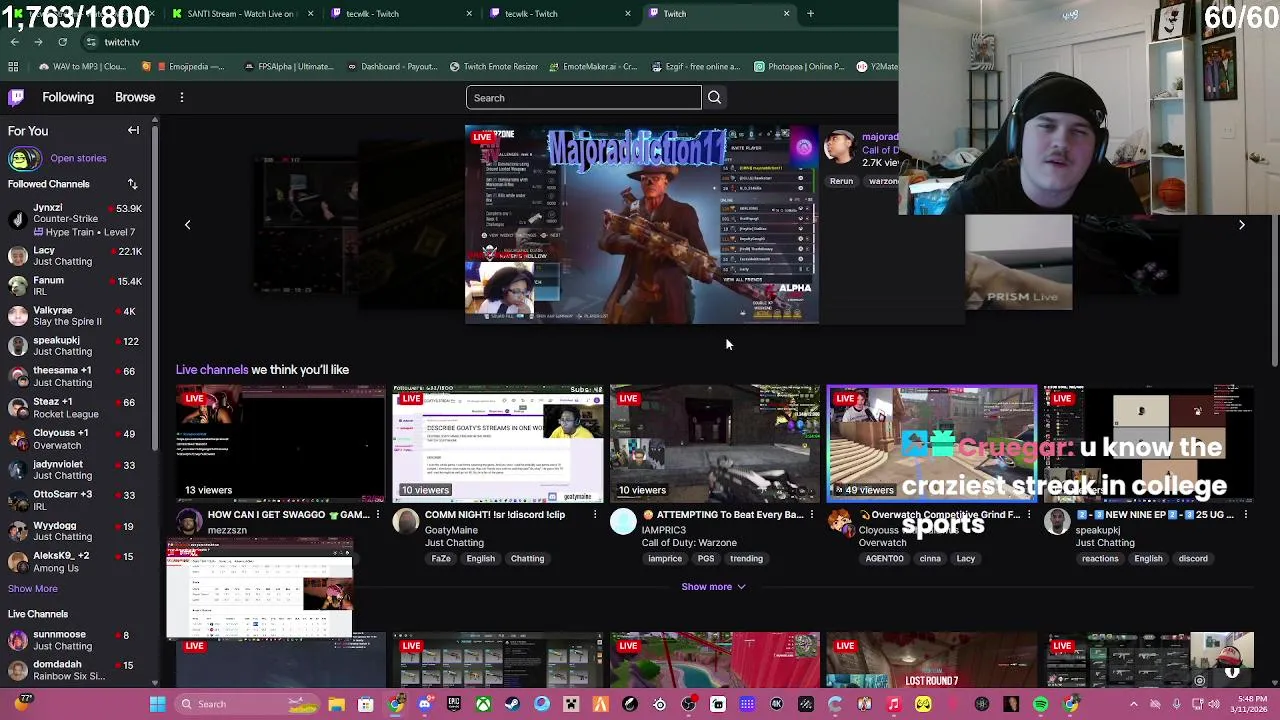Go to previous carousel stream
Image resolution: width=1280 pixels, height=720 pixels.
(187, 224)
